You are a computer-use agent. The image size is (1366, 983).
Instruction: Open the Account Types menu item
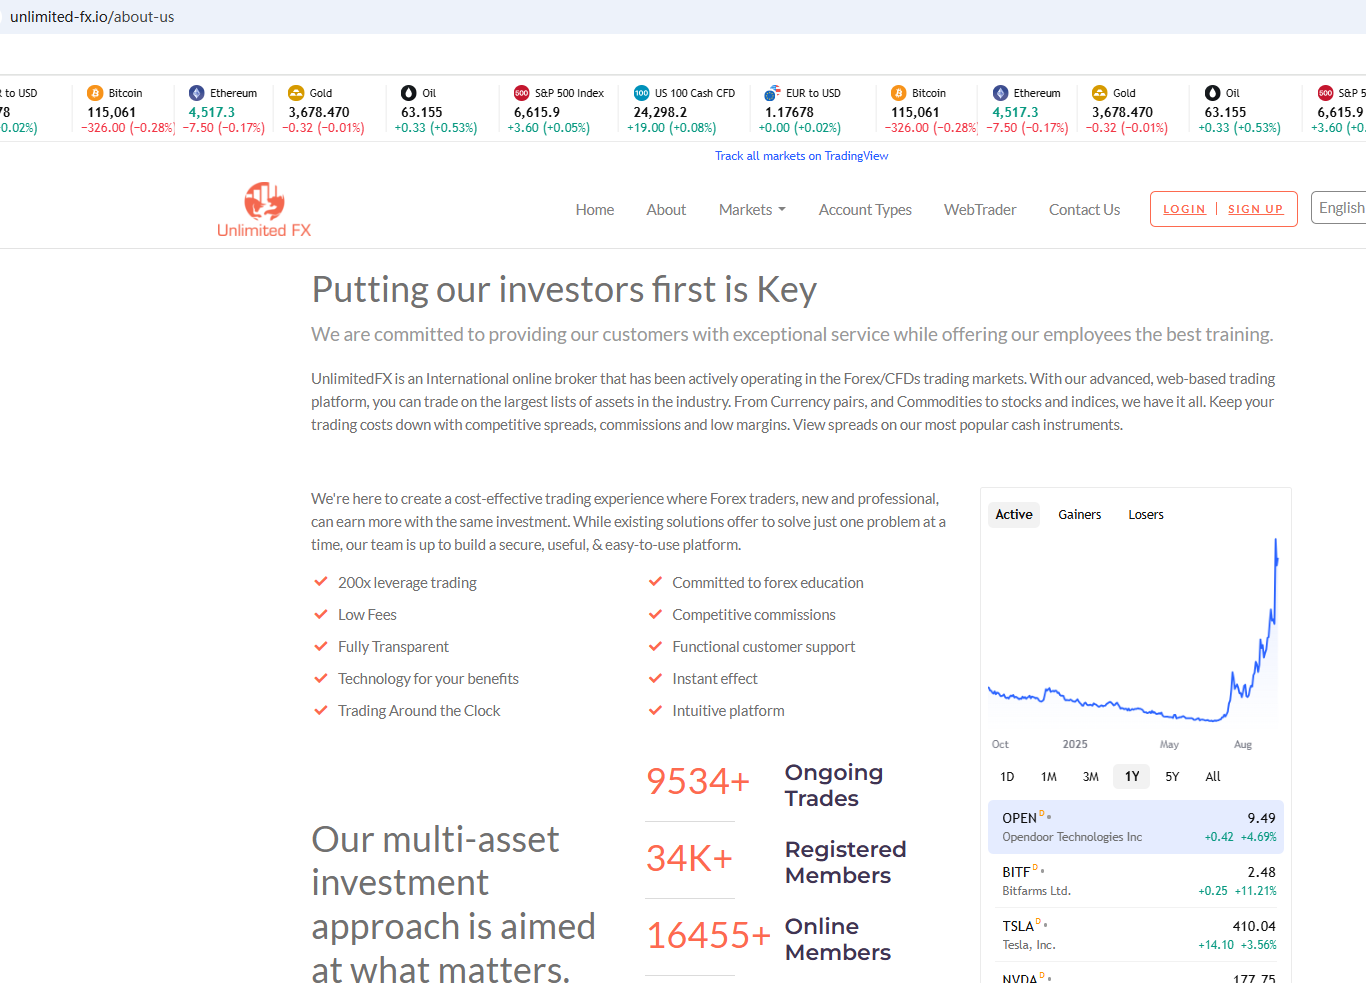point(865,210)
